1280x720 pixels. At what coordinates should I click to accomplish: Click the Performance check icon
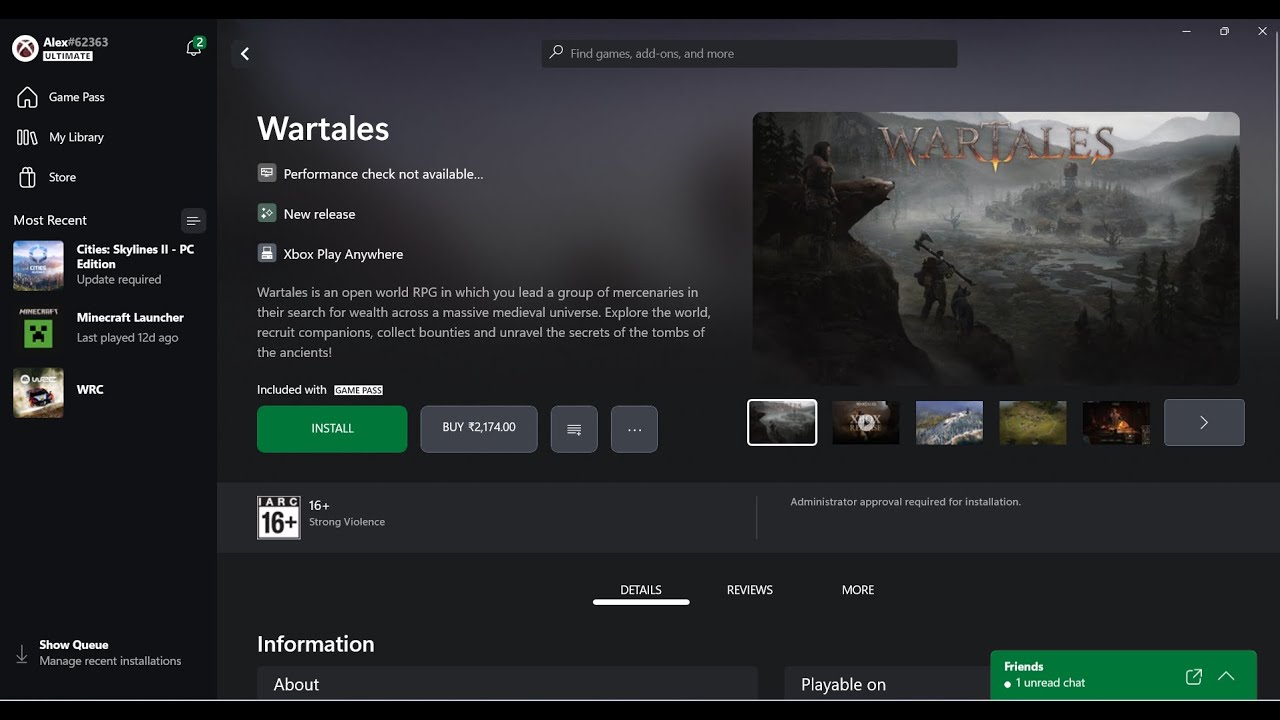267,173
